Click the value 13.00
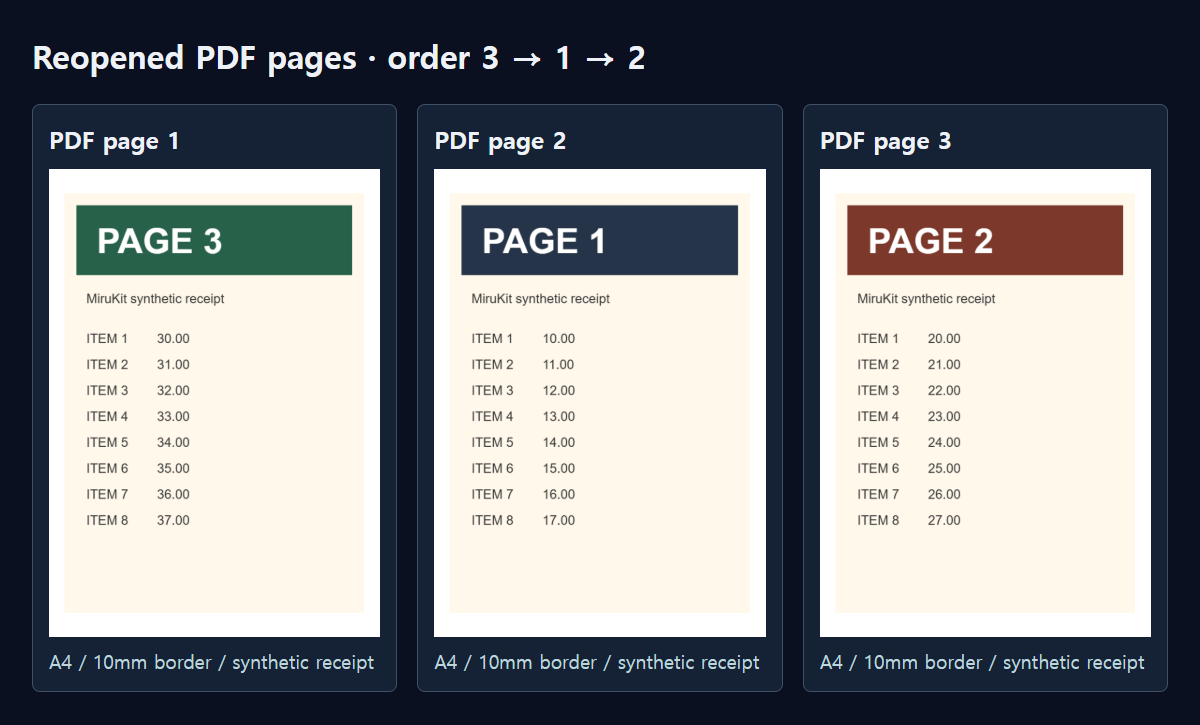Image resolution: width=1200 pixels, height=725 pixels. click(559, 417)
